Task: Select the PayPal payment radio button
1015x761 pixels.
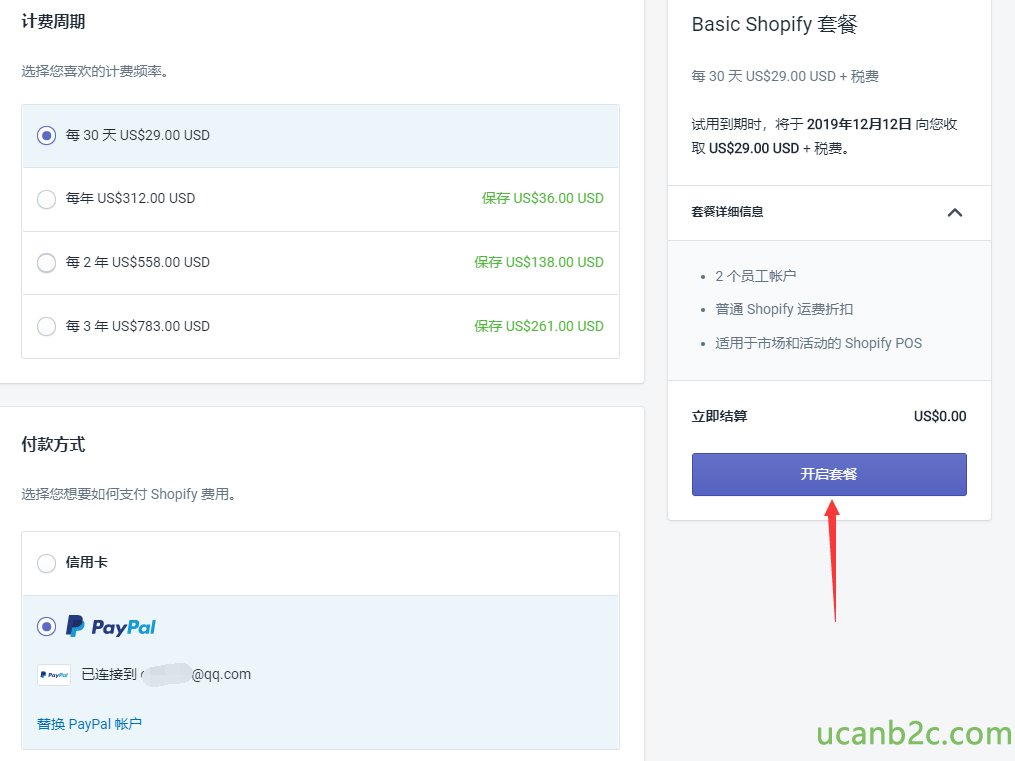Action: point(46,626)
